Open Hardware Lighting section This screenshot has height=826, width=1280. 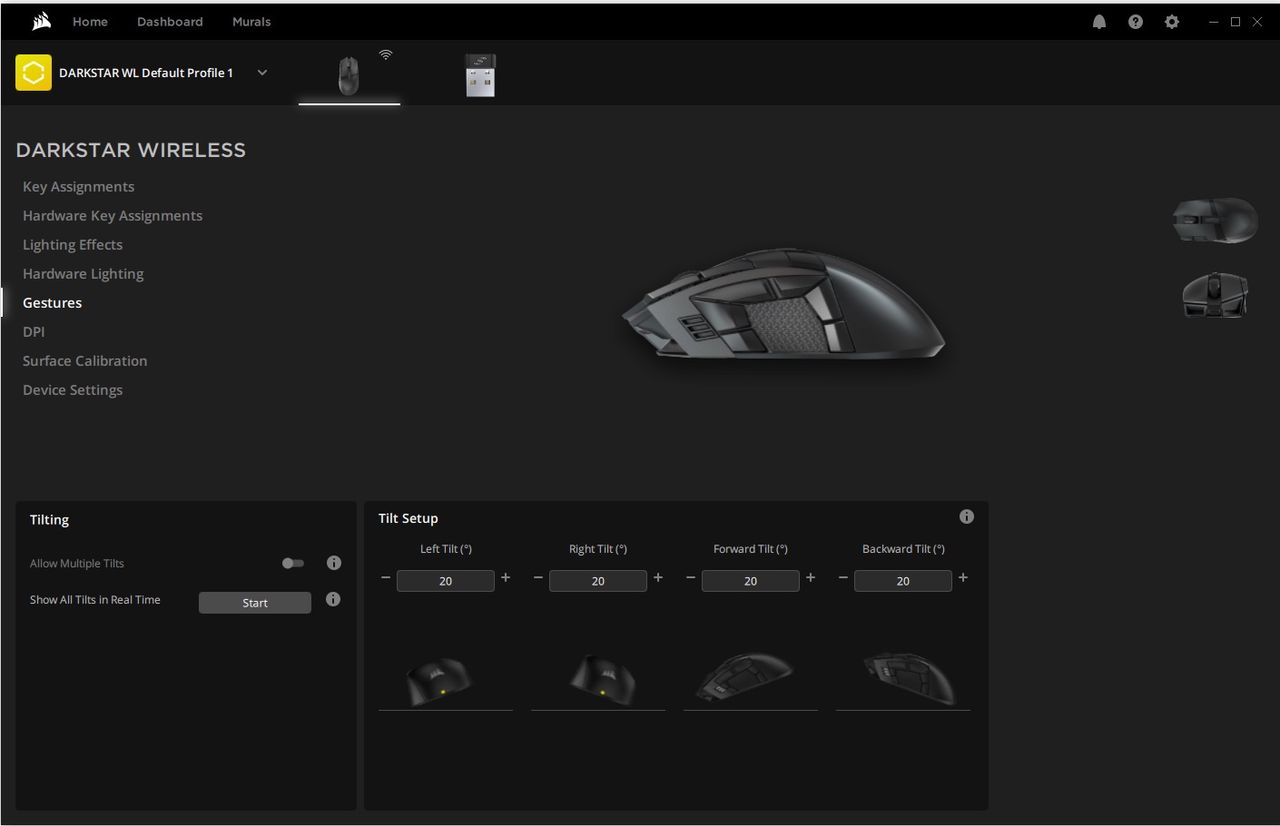(x=83, y=274)
